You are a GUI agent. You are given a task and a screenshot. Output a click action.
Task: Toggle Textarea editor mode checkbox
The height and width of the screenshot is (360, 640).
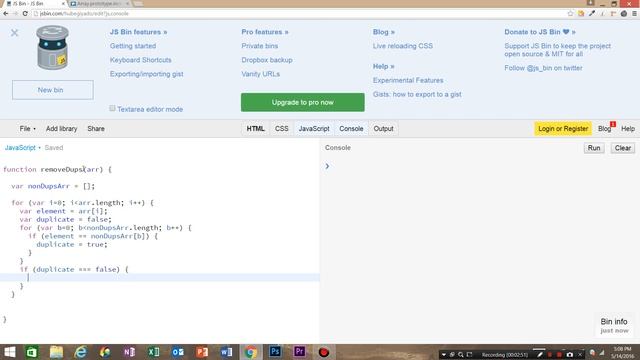coord(112,108)
